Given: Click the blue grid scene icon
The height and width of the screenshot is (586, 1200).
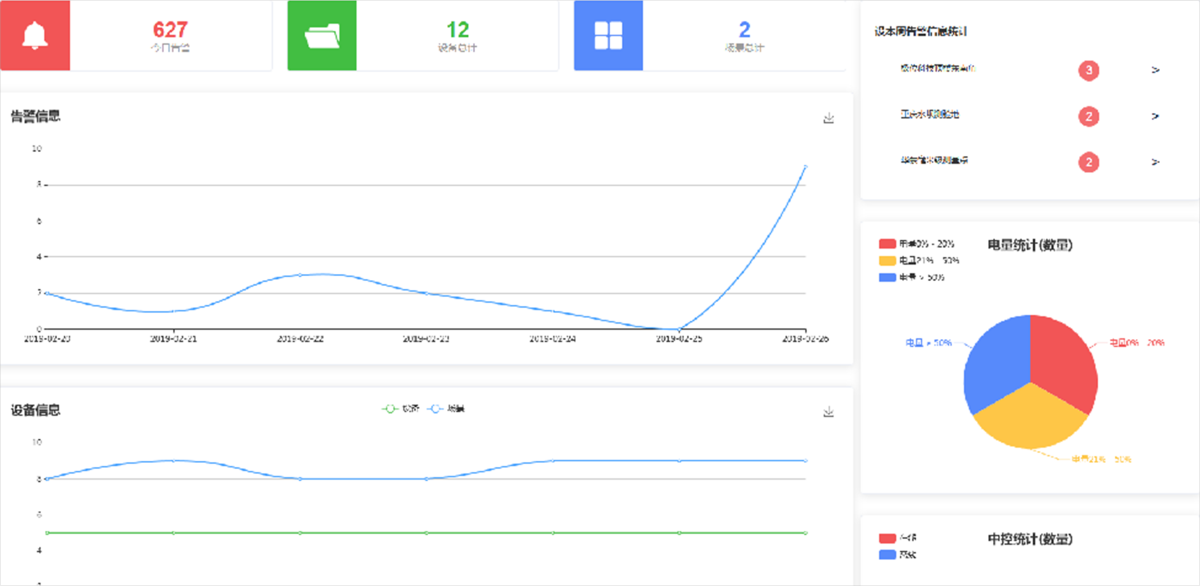Looking at the screenshot, I should tap(608, 35).
